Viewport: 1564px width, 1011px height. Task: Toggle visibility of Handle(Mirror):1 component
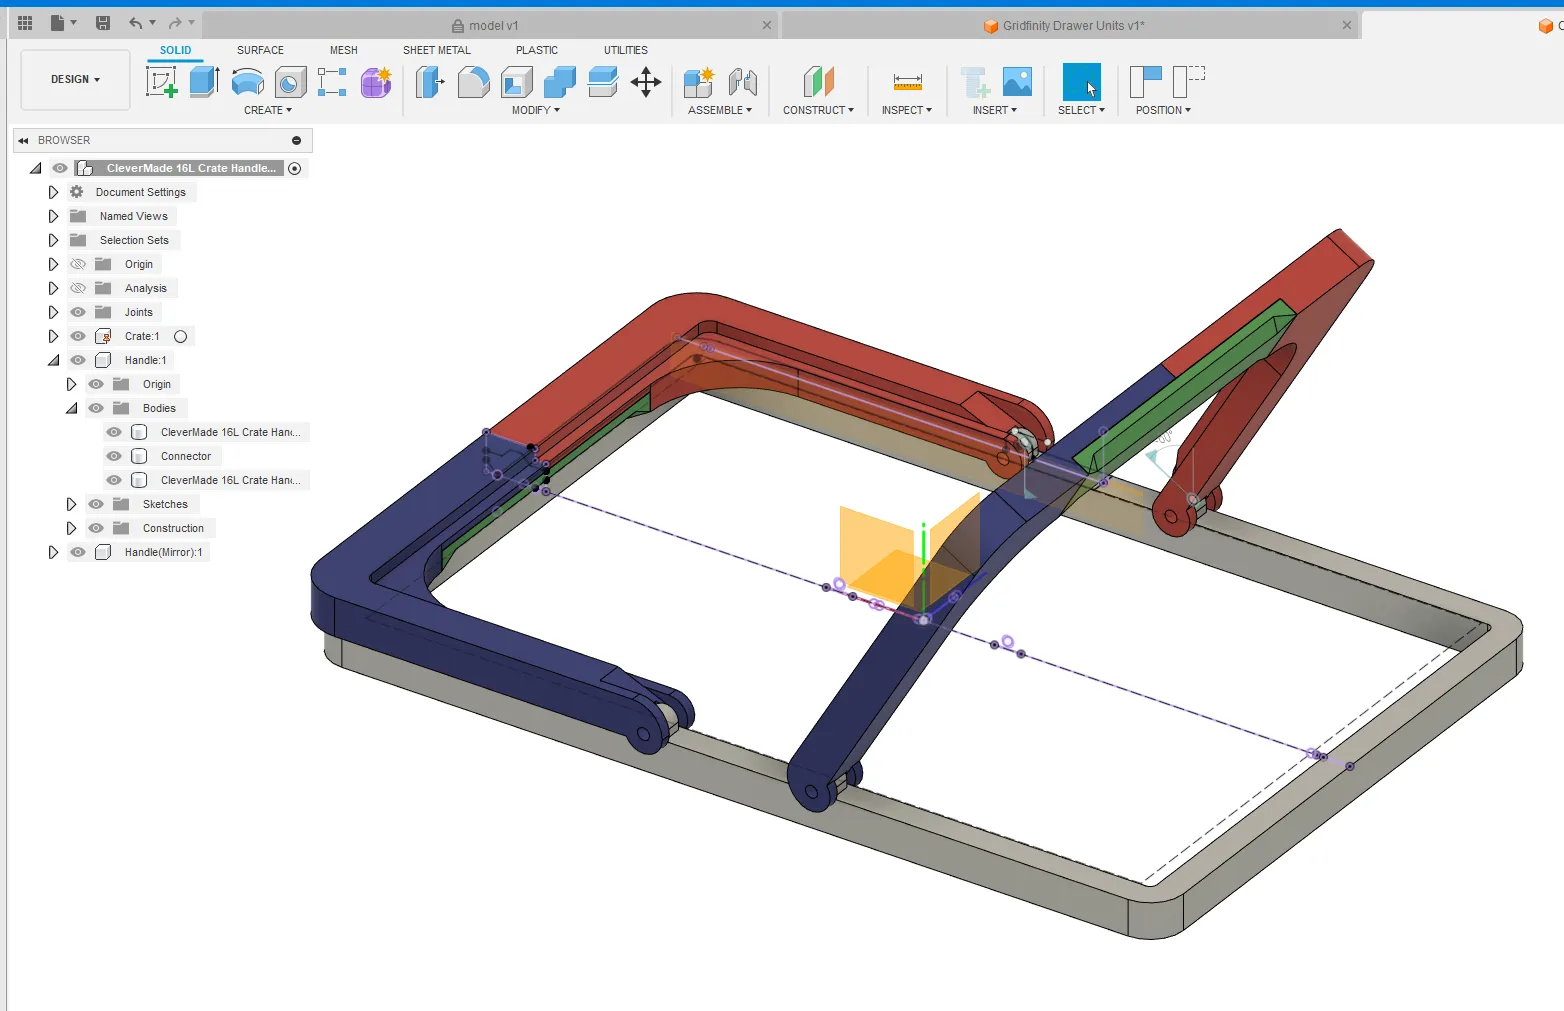coord(78,552)
